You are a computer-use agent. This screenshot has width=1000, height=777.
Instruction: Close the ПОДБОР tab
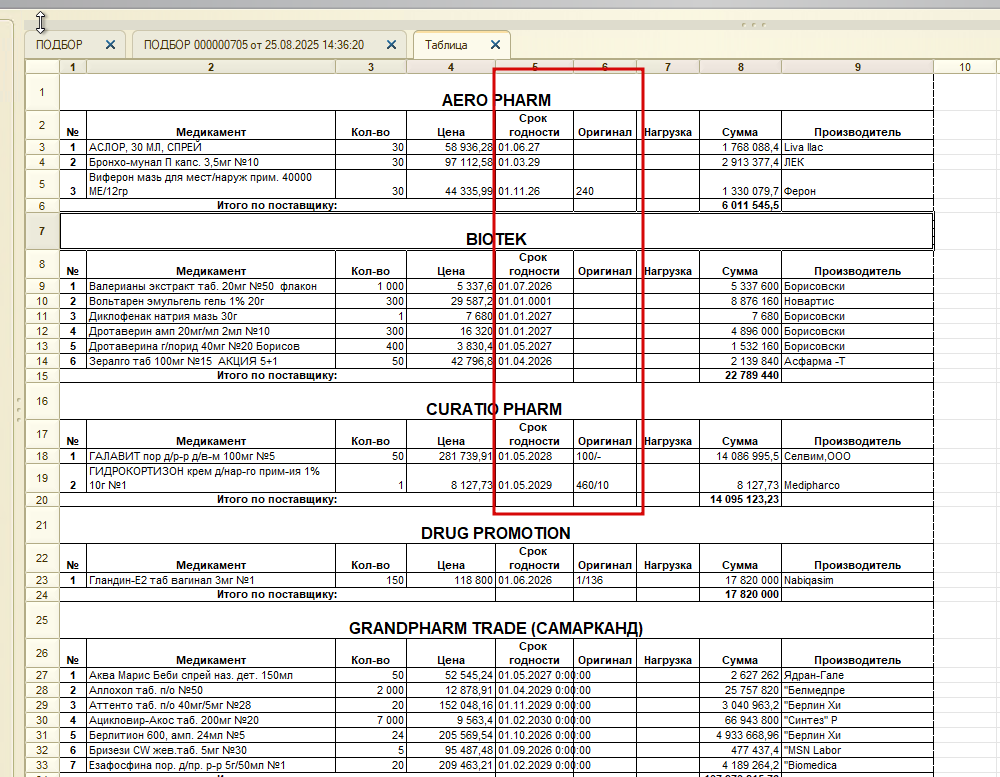coord(110,45)
